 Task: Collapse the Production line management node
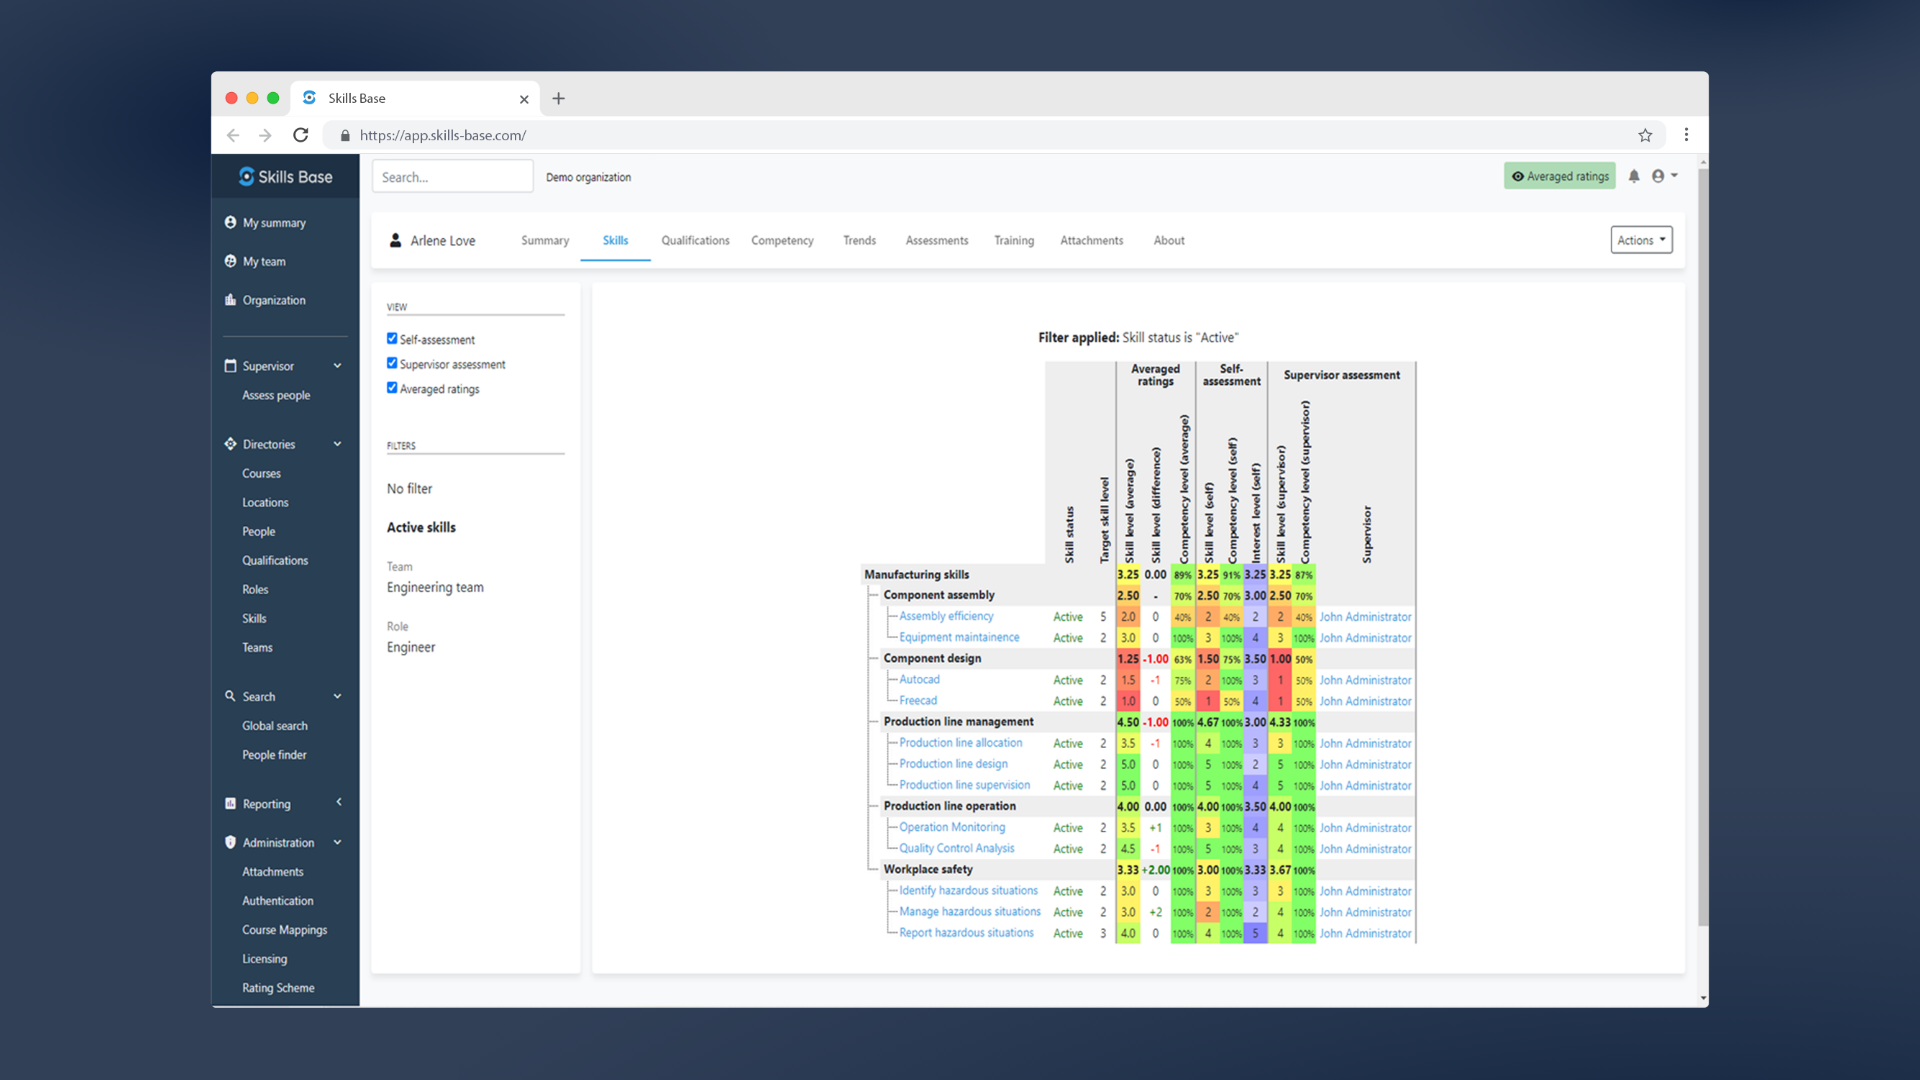pyautogui.click(x=873, y=721)
